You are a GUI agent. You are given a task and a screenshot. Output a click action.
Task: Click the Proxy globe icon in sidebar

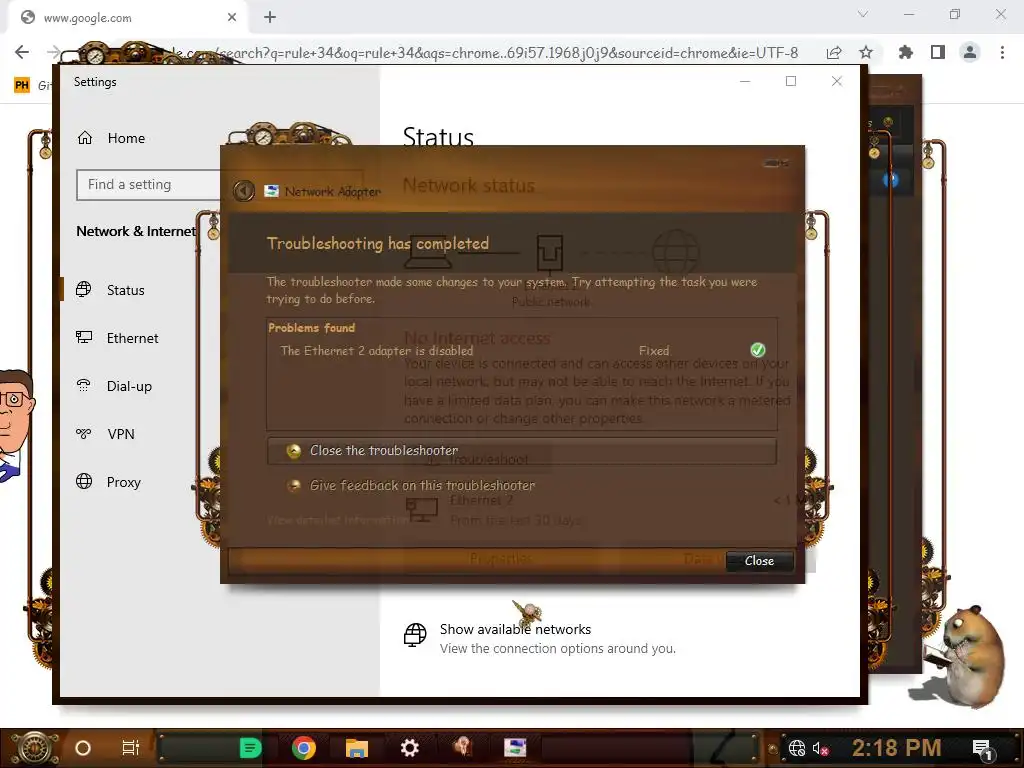tap(84, 481)
